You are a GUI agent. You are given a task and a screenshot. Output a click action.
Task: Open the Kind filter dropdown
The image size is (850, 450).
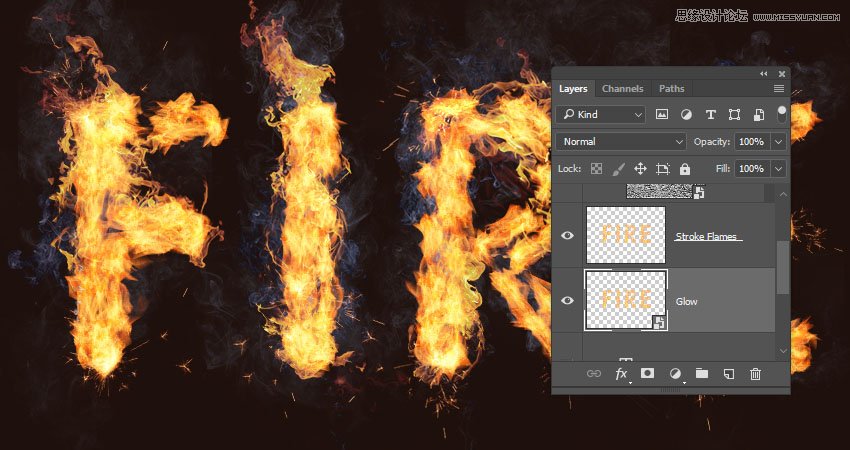click(x=601, y=115)
